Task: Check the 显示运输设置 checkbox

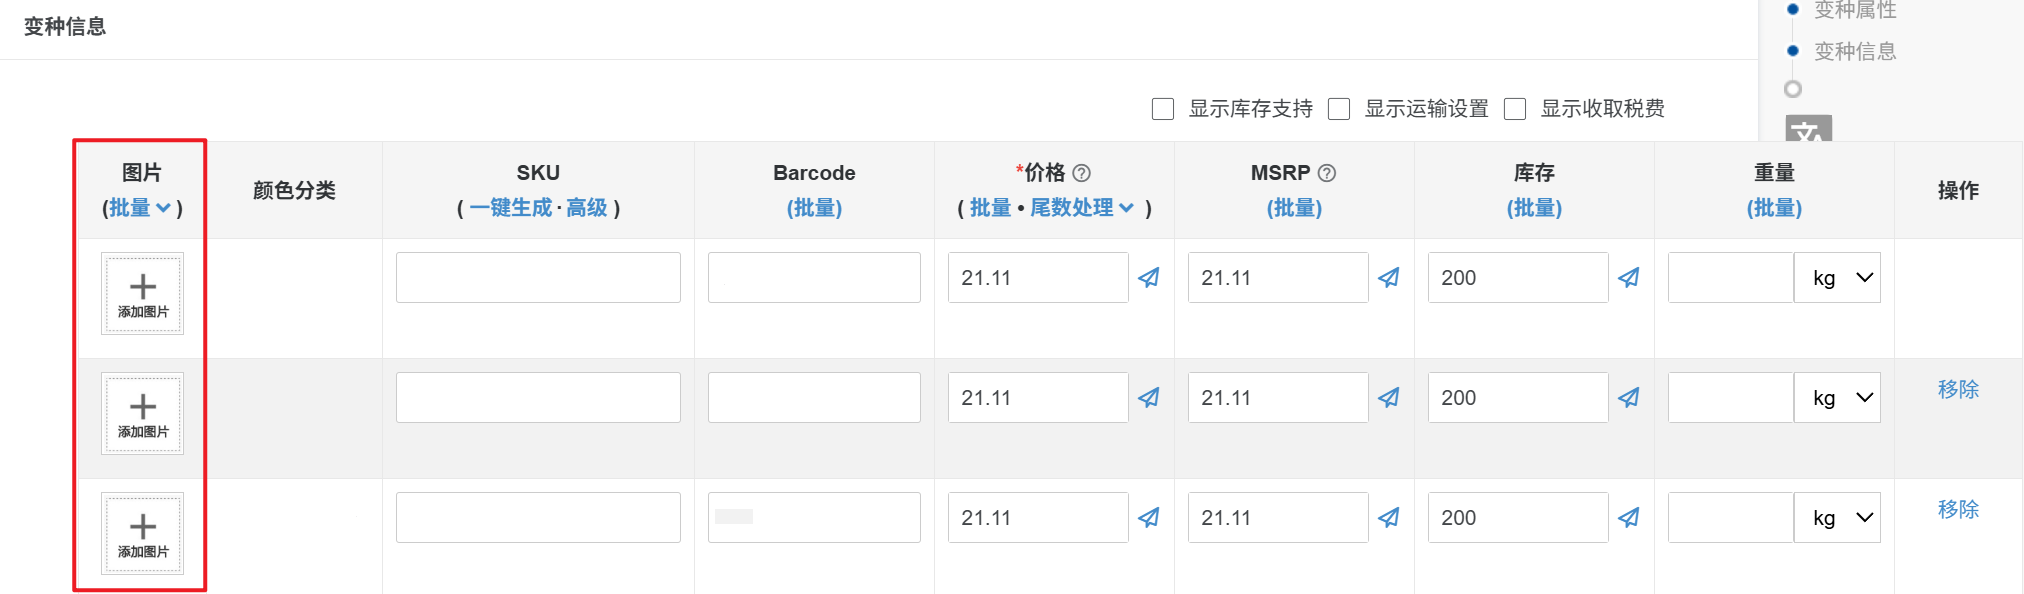Action: pyautogui.click(x=1339, y=109)
